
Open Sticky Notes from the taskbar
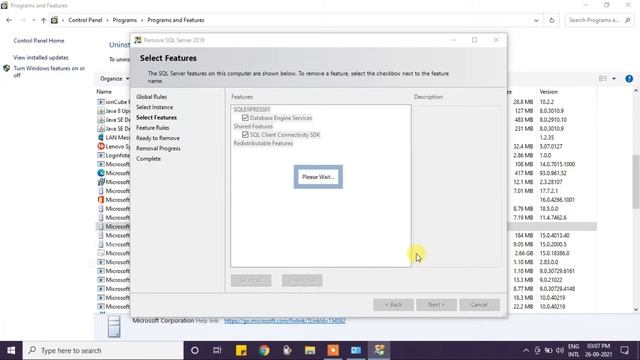tap(241, 350)
